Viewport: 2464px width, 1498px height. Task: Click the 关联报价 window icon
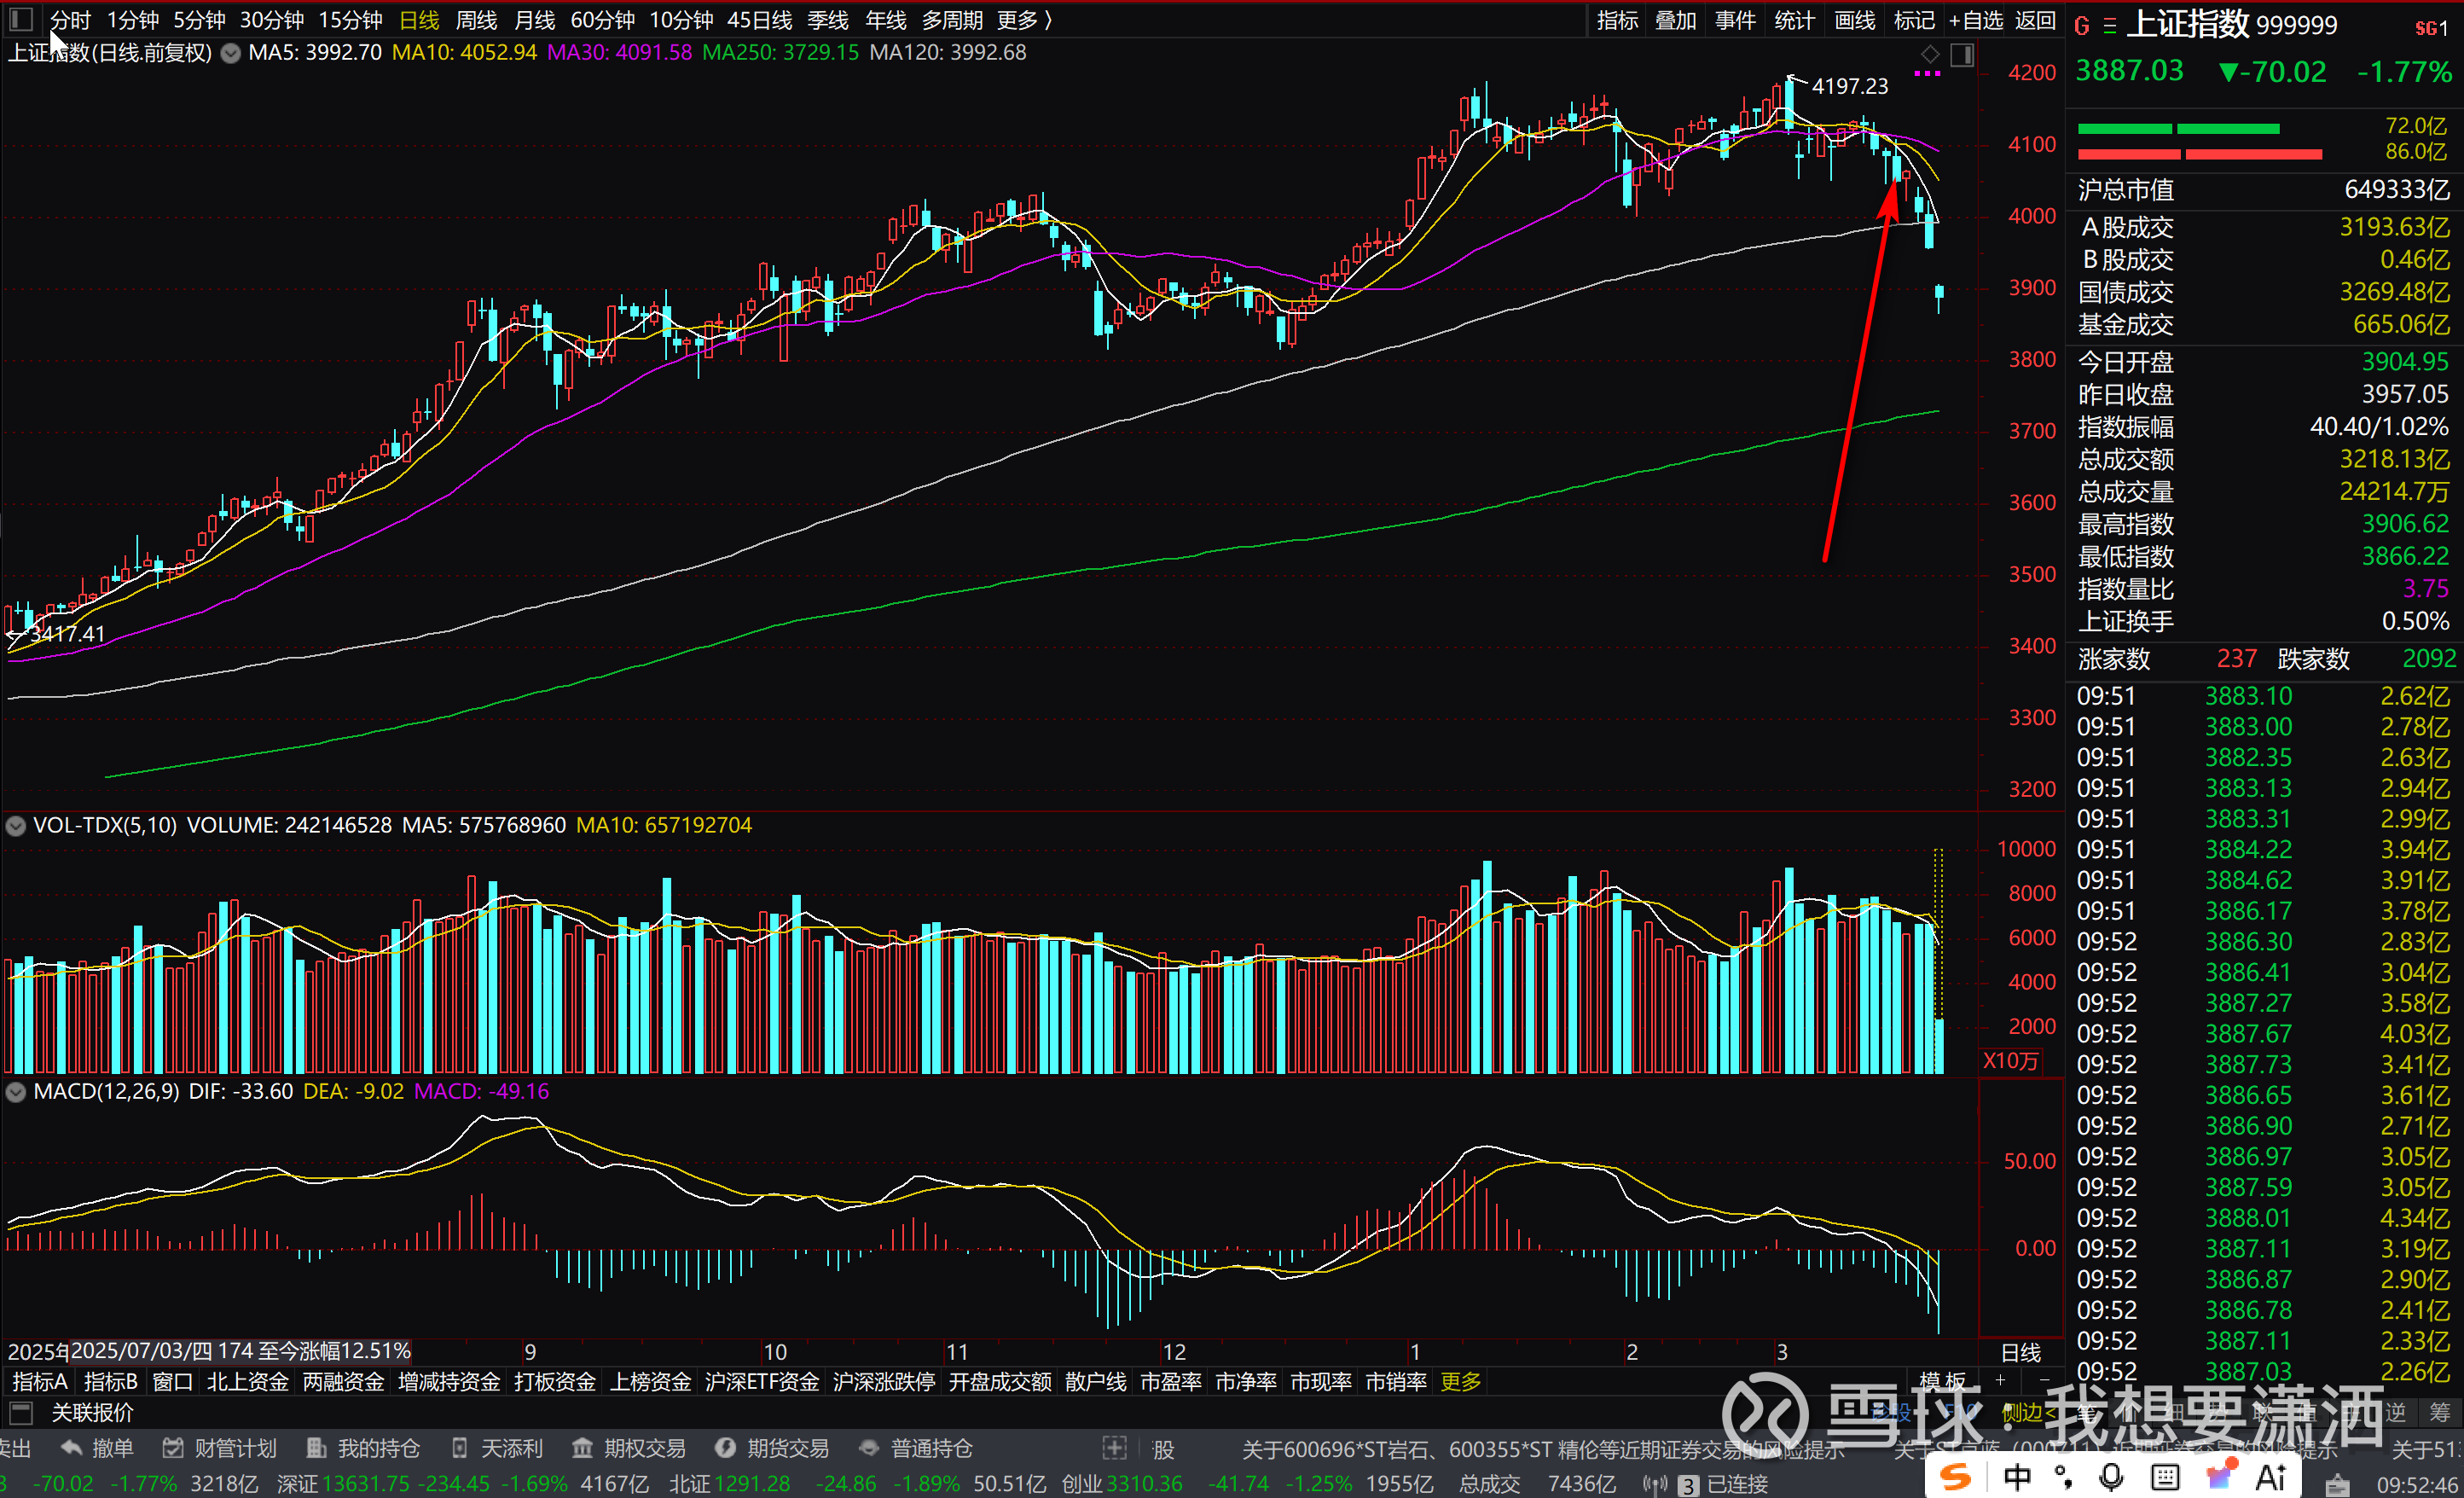(x=21, y=1413)
